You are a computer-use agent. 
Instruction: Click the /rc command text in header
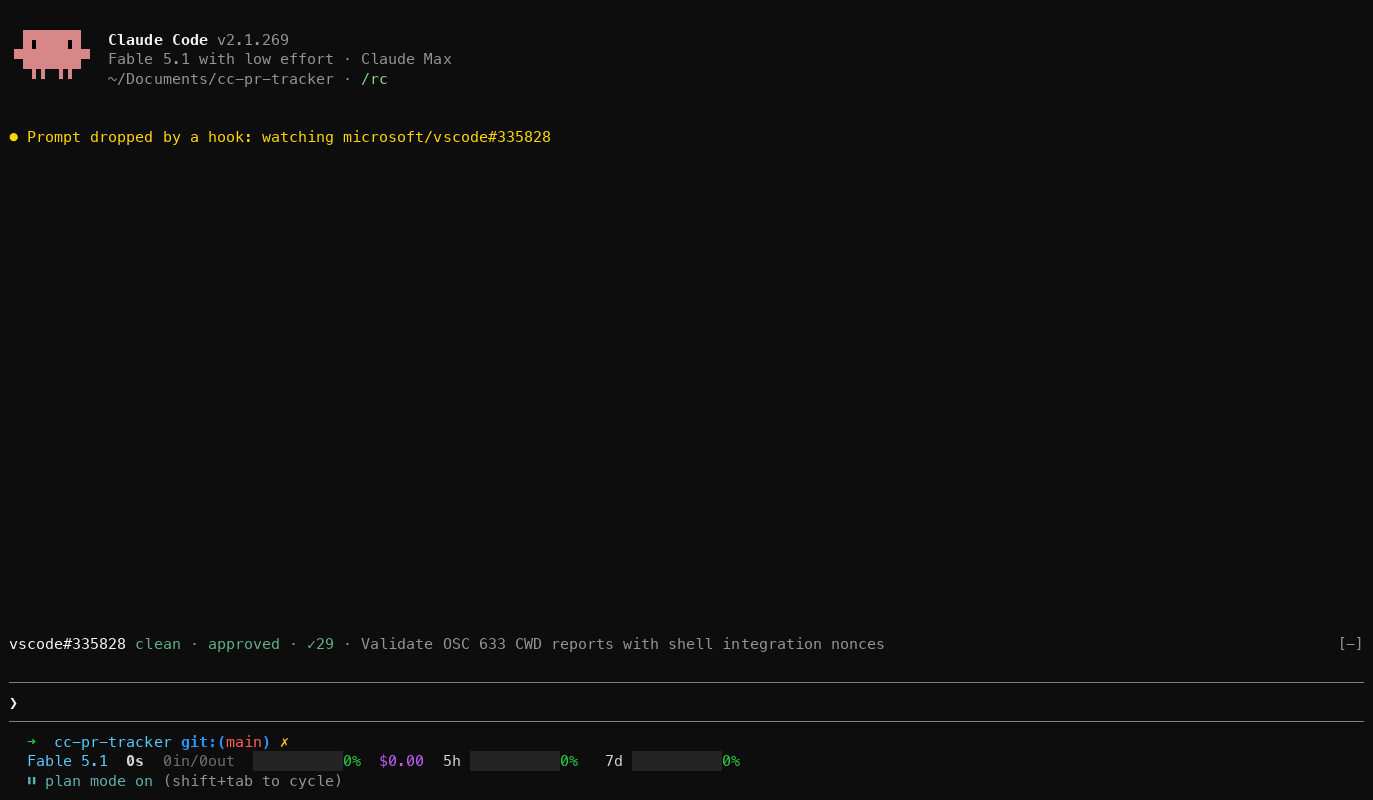click(x=374, y=79)
